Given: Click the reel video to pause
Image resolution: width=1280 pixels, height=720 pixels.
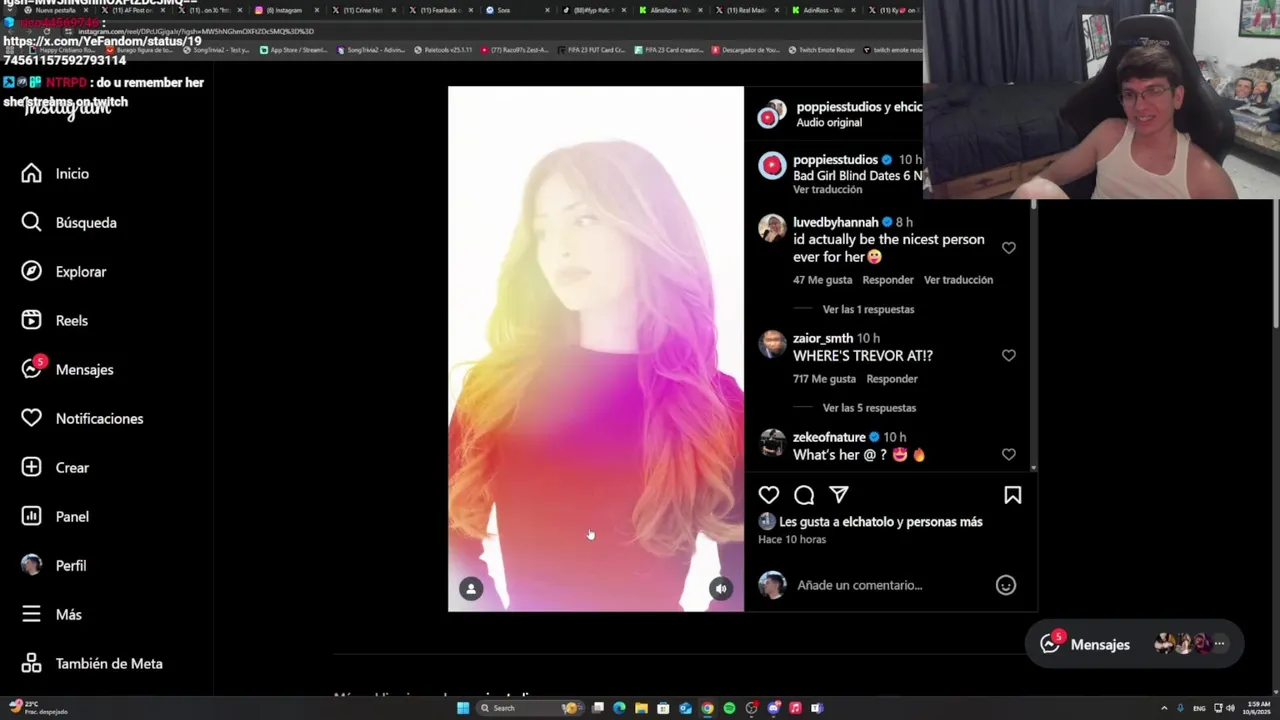Looking at the screenshot, I should click(596, 348).
